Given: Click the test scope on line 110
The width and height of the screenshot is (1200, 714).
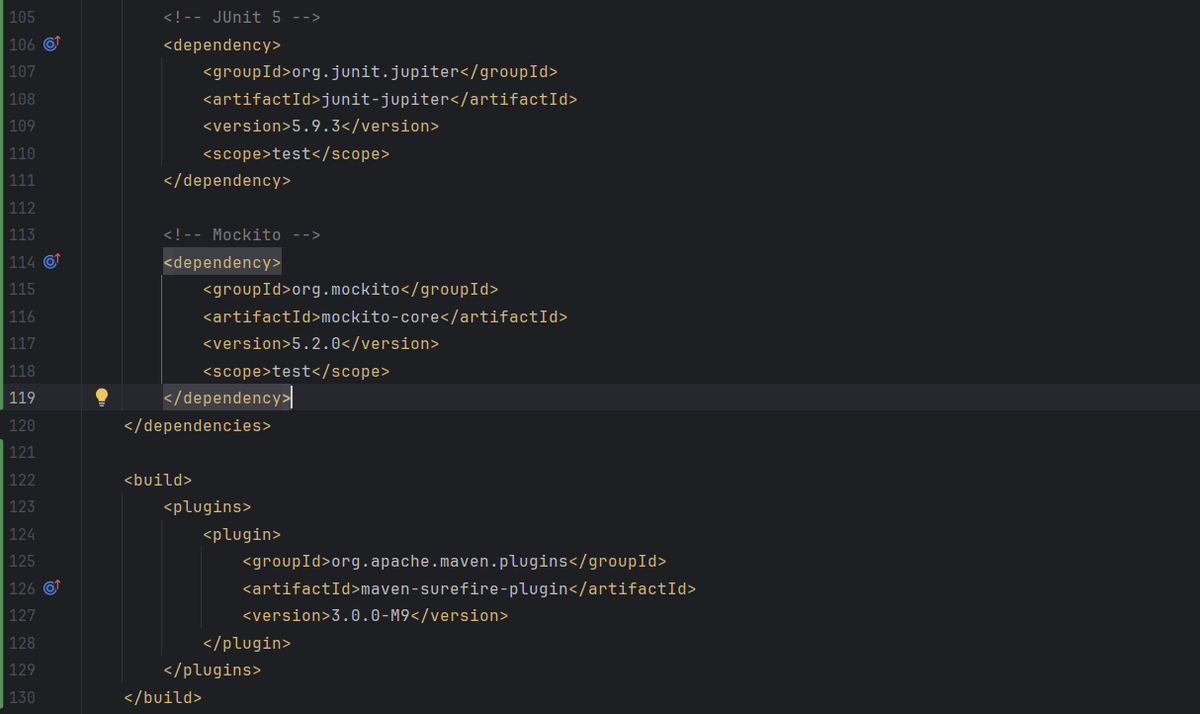Looking at the screenshot, I should (x=291, y=154).
